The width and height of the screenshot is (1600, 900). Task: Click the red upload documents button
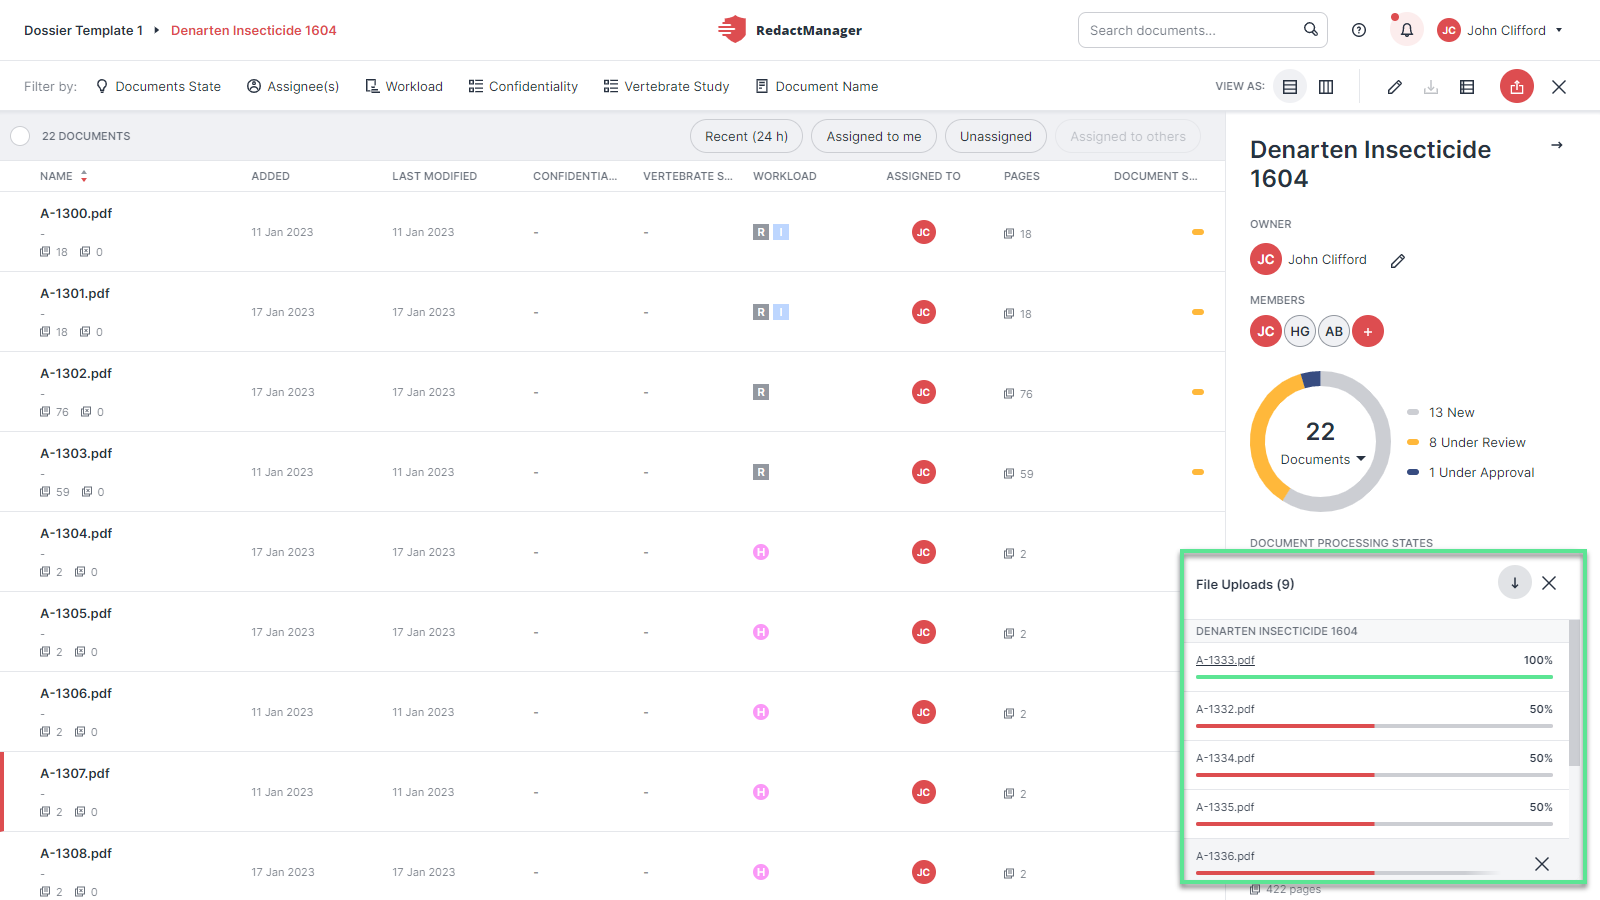point(1517,87)
